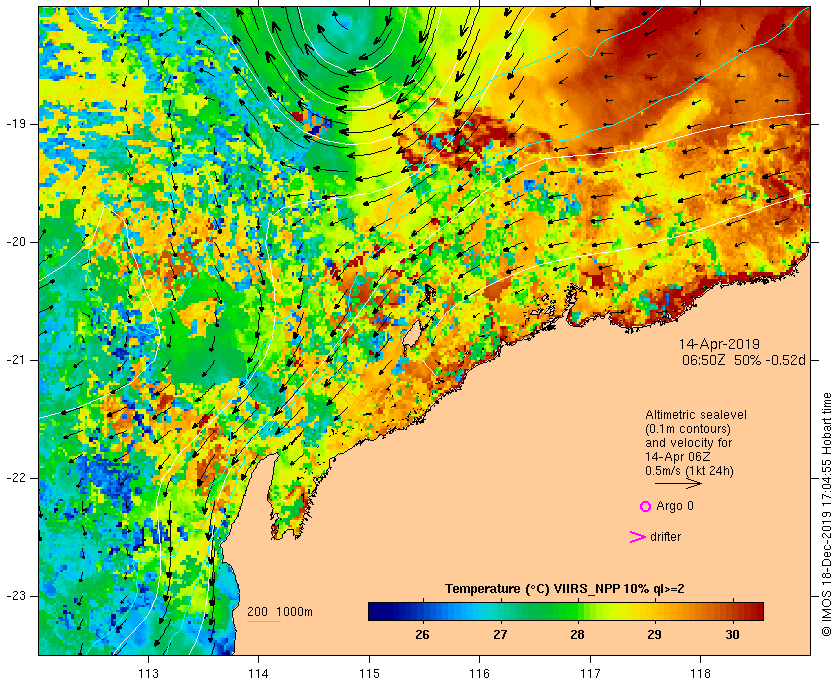Click the 29 value on temperature scale
This screenshot has width=840, height=680.
(x=655, y=635)
